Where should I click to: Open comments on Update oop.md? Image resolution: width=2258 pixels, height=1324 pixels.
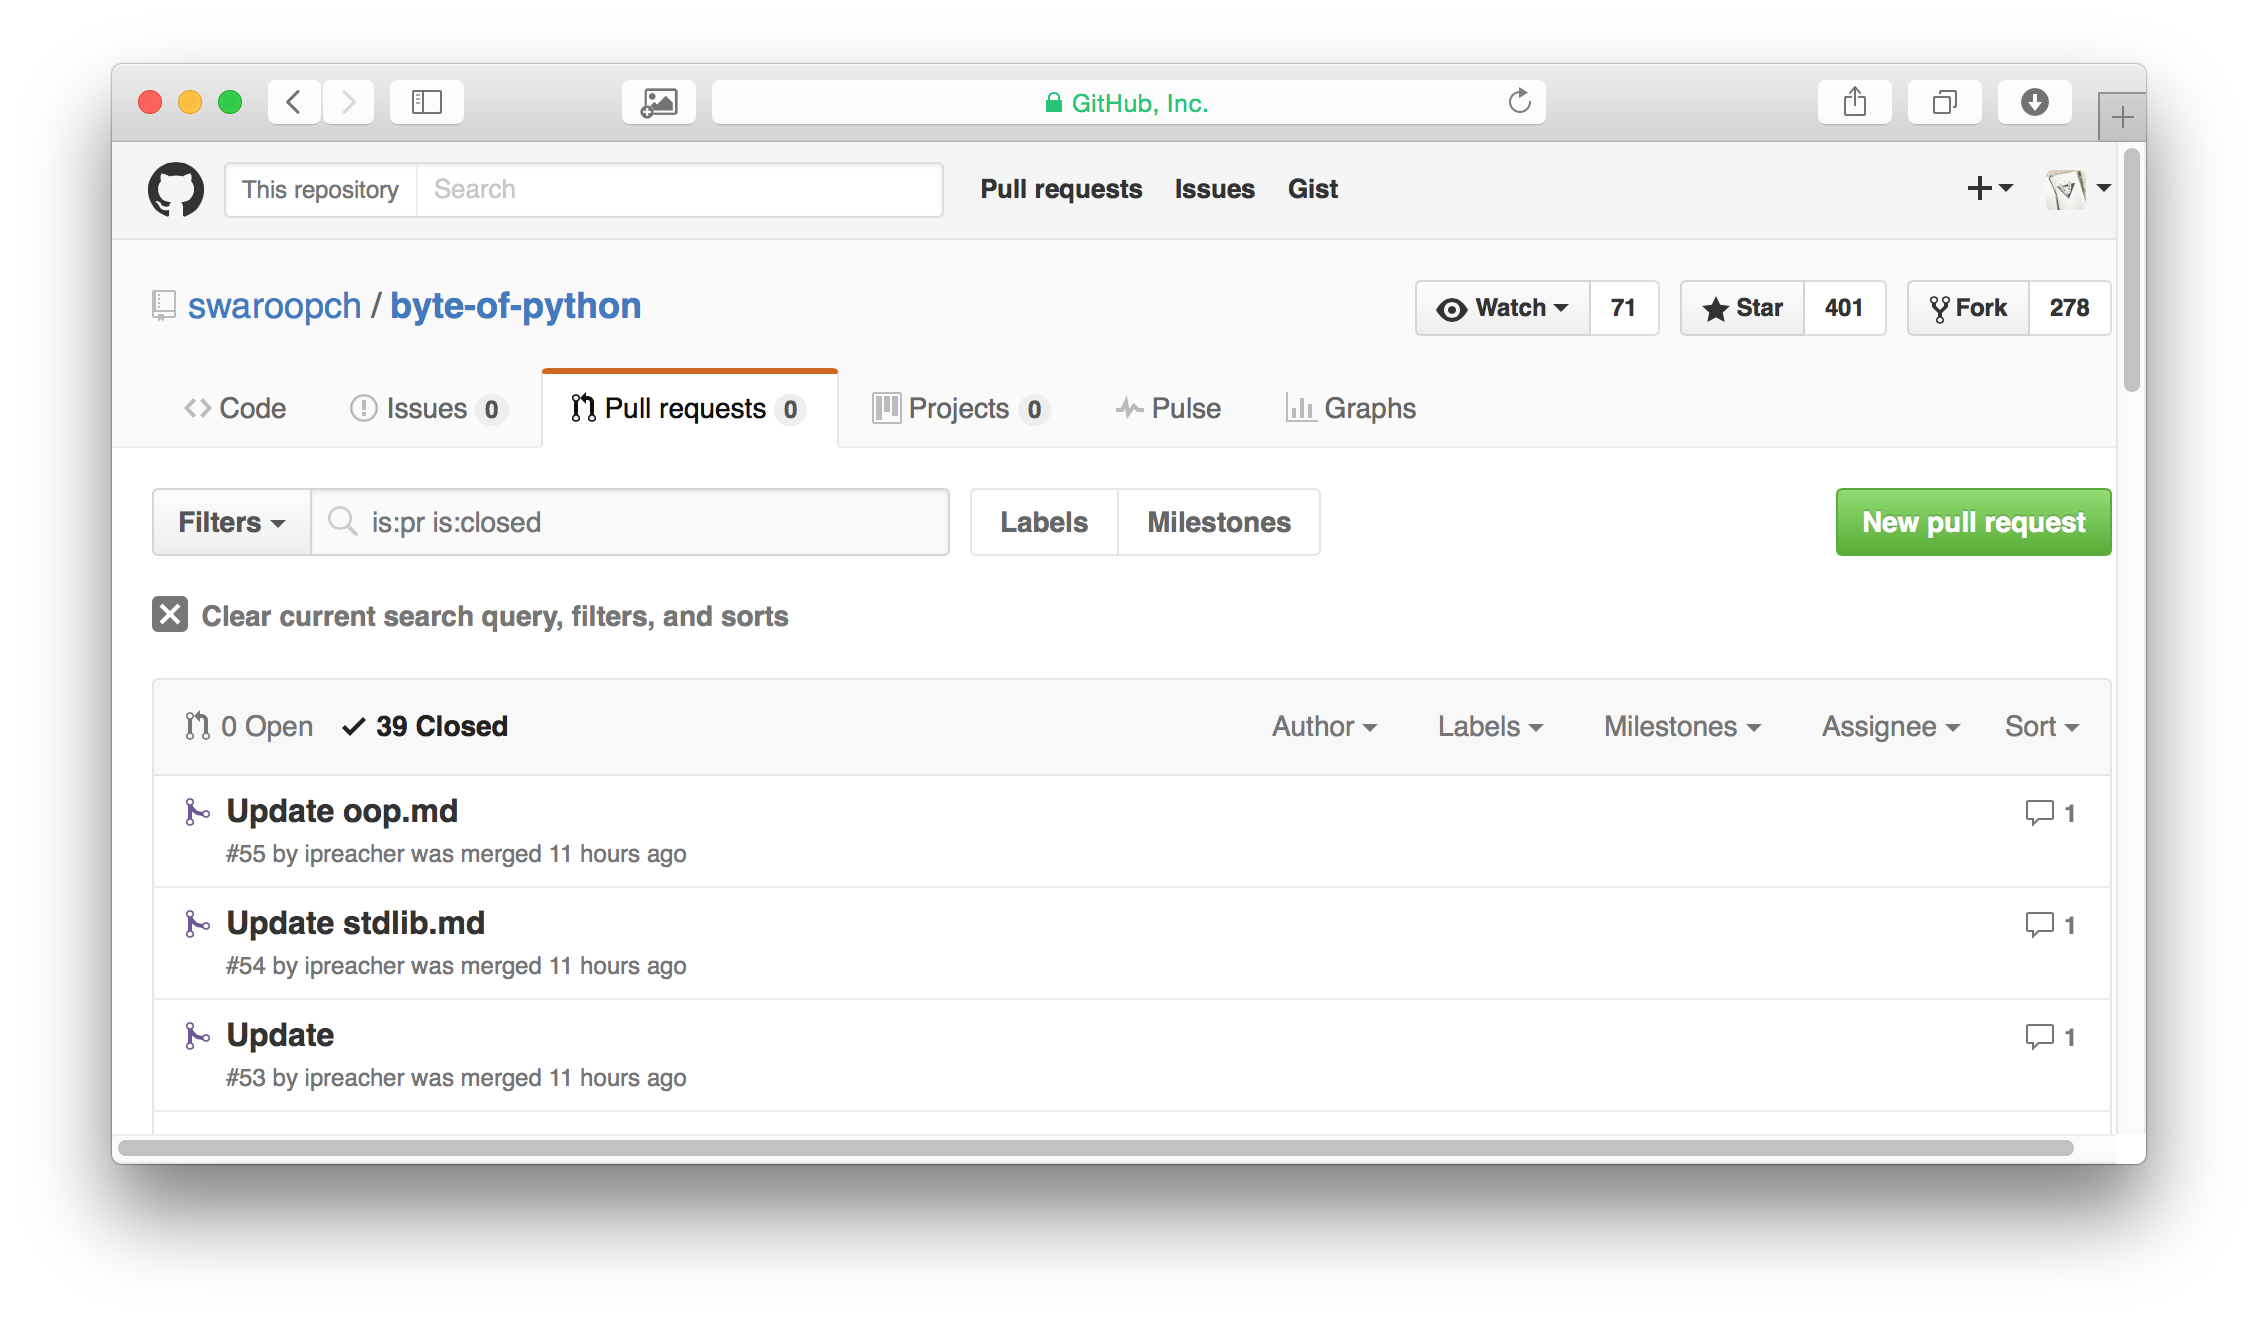pos(2049,812)
